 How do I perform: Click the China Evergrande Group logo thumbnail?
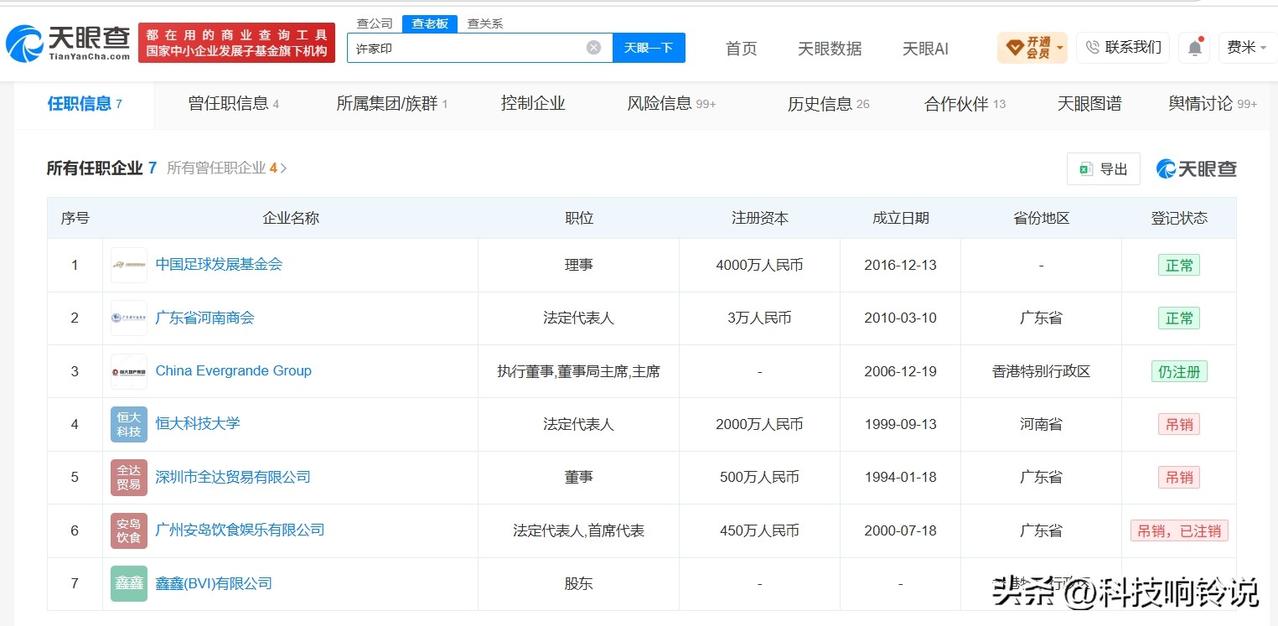tap(129, 371)
